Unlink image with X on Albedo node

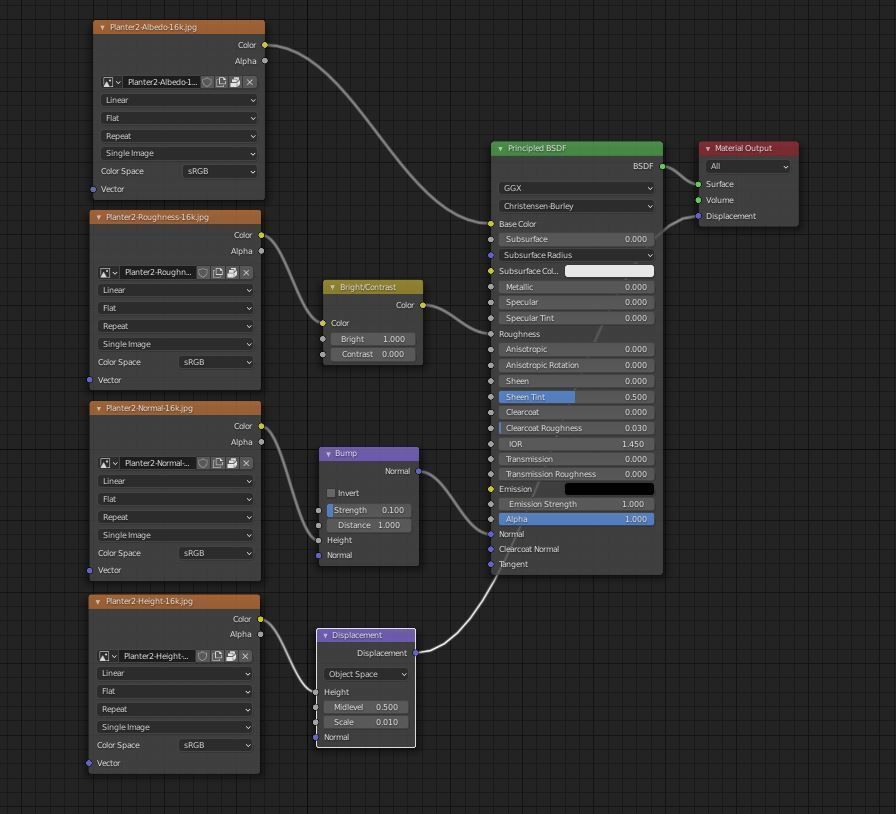(x=250, y=82)
